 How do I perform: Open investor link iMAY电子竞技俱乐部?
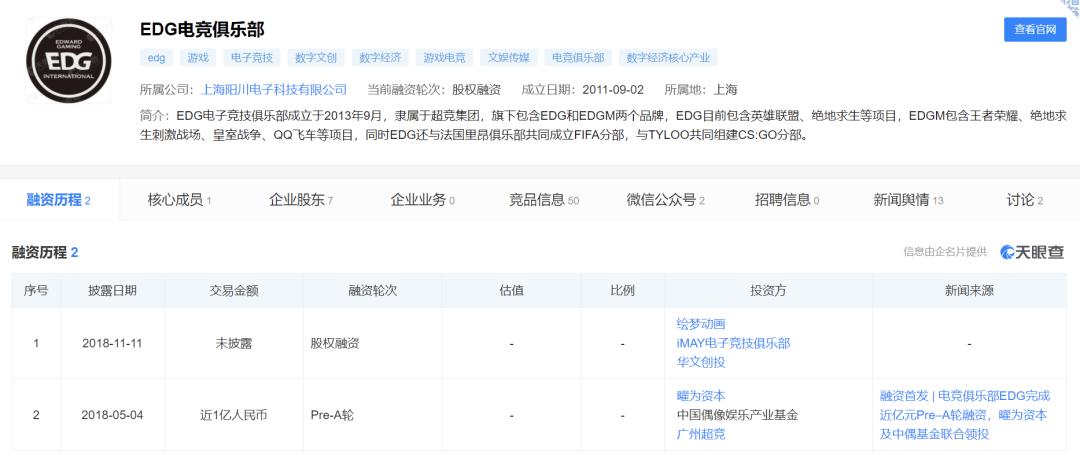pos(733,343)
